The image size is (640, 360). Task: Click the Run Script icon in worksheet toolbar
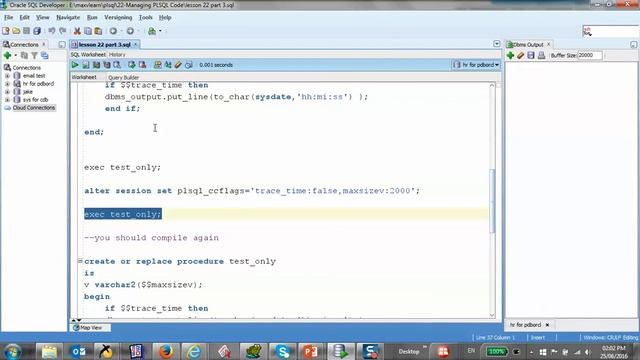point(86,65)
